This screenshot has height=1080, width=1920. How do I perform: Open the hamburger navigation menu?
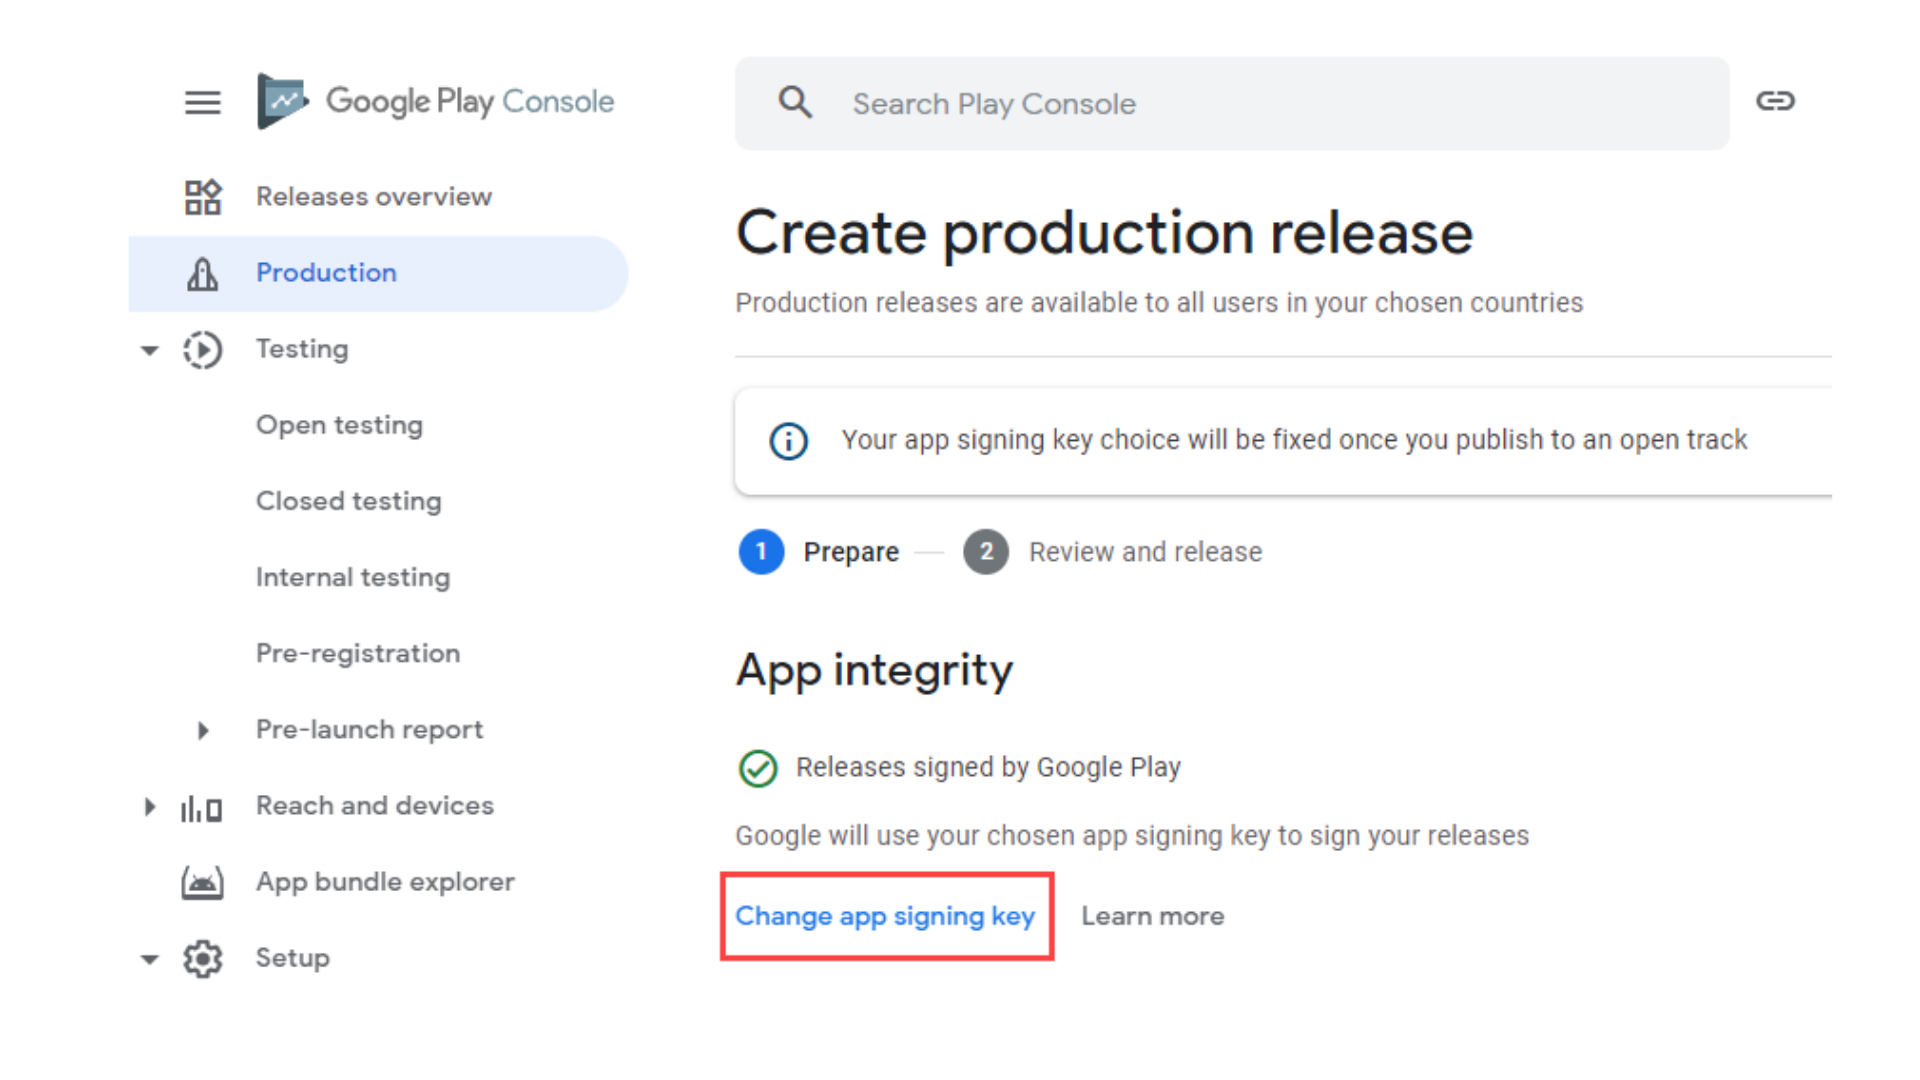click(202, 102)
